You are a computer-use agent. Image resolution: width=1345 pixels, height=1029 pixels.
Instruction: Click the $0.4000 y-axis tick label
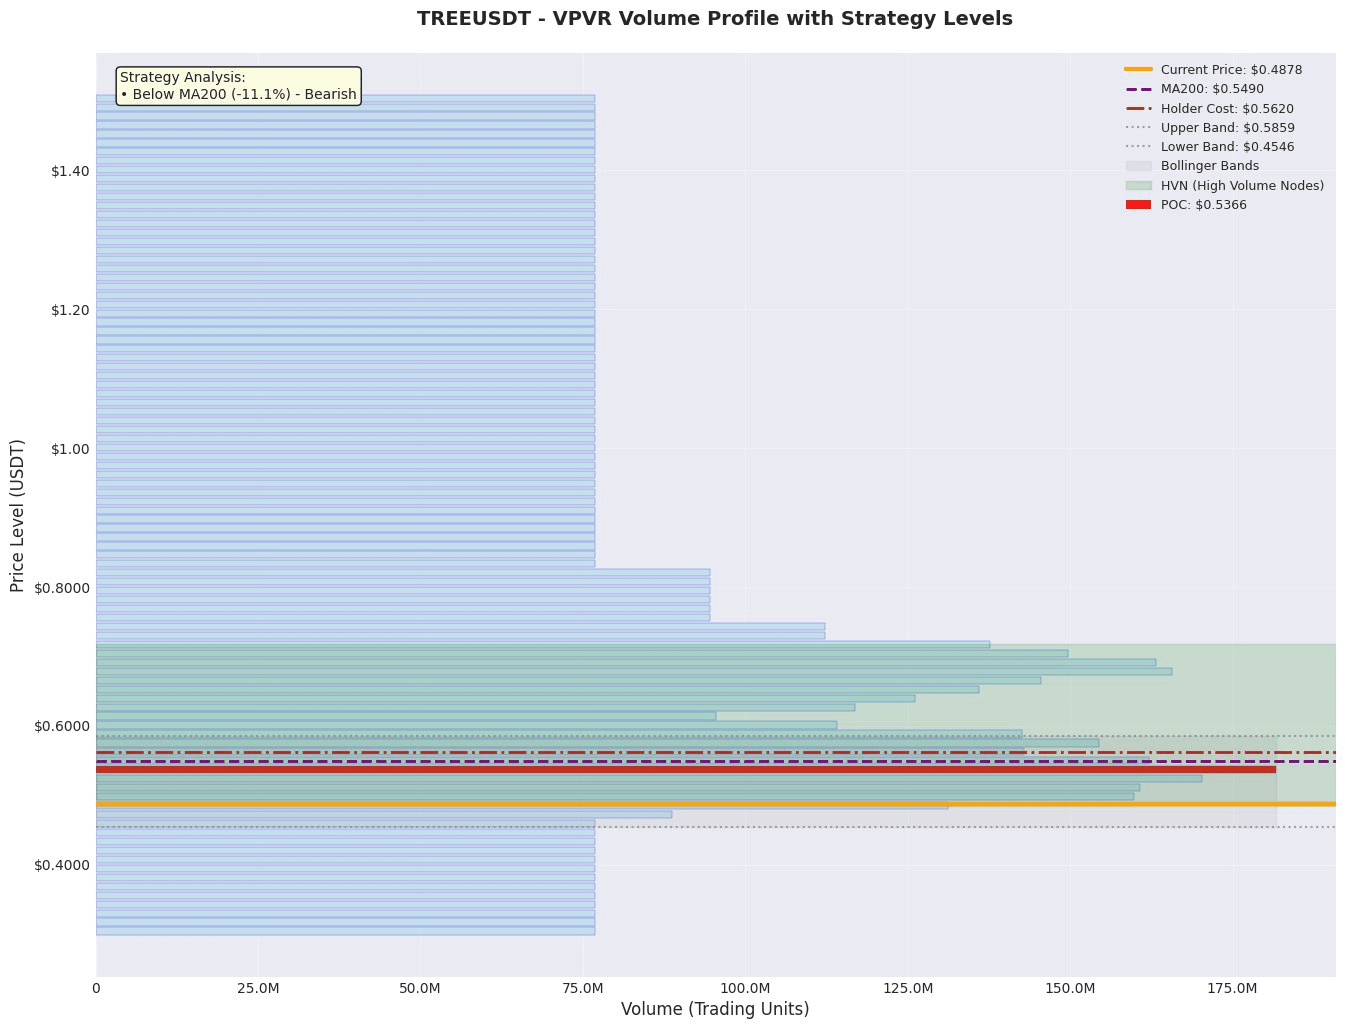[62, 865]
